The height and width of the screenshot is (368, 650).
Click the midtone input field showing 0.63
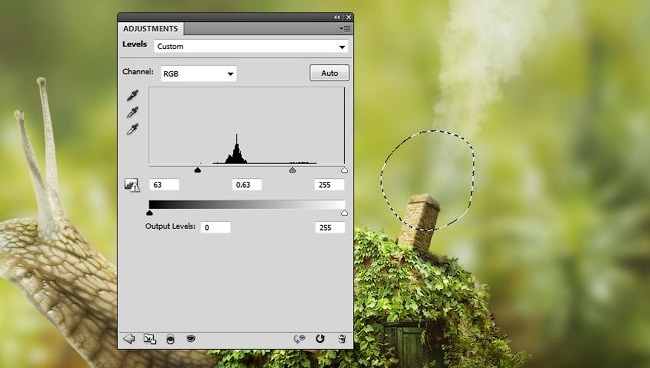(x=247, y=185)
